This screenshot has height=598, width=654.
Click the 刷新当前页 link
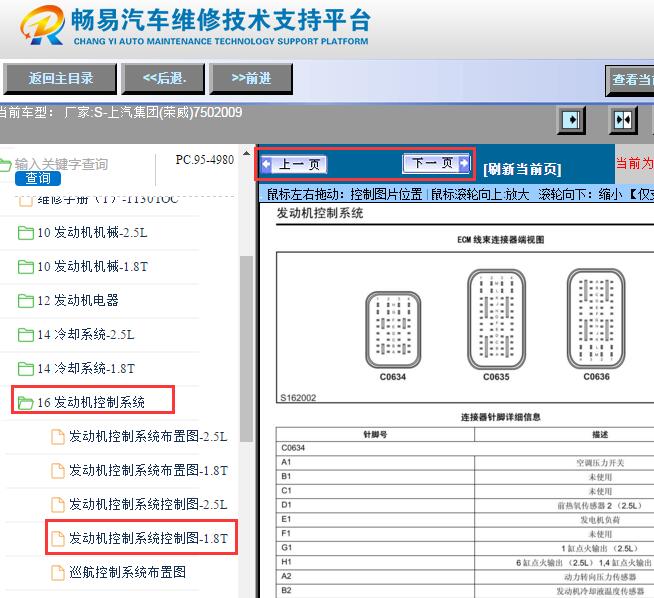pos(522,169)
